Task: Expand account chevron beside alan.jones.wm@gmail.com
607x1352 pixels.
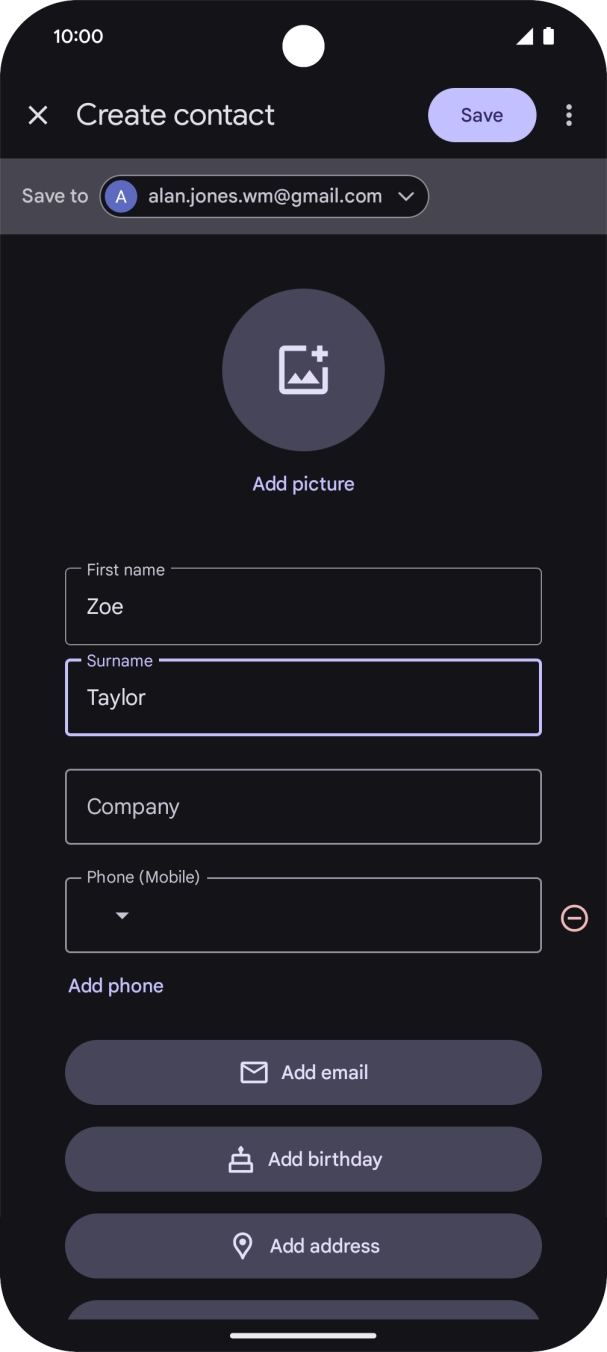Action: 406,197
